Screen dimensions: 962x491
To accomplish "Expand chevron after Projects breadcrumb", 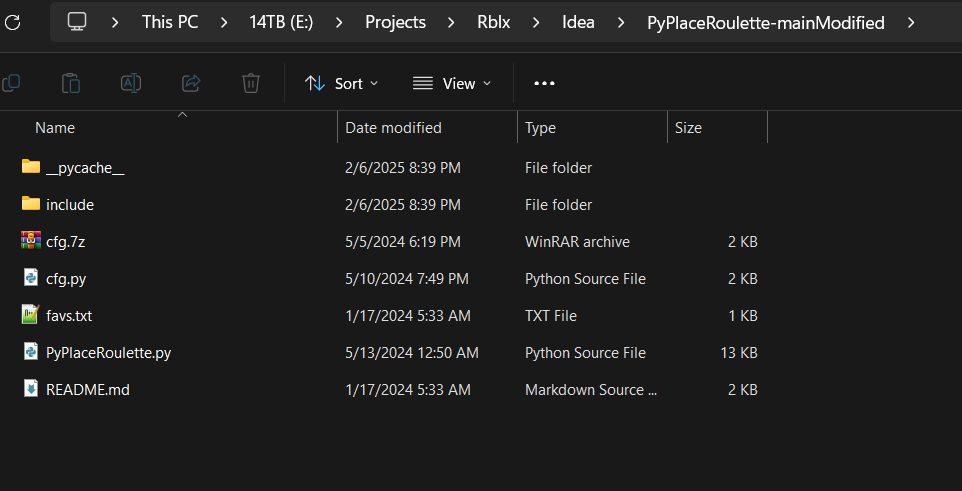I will click(452, 23).
